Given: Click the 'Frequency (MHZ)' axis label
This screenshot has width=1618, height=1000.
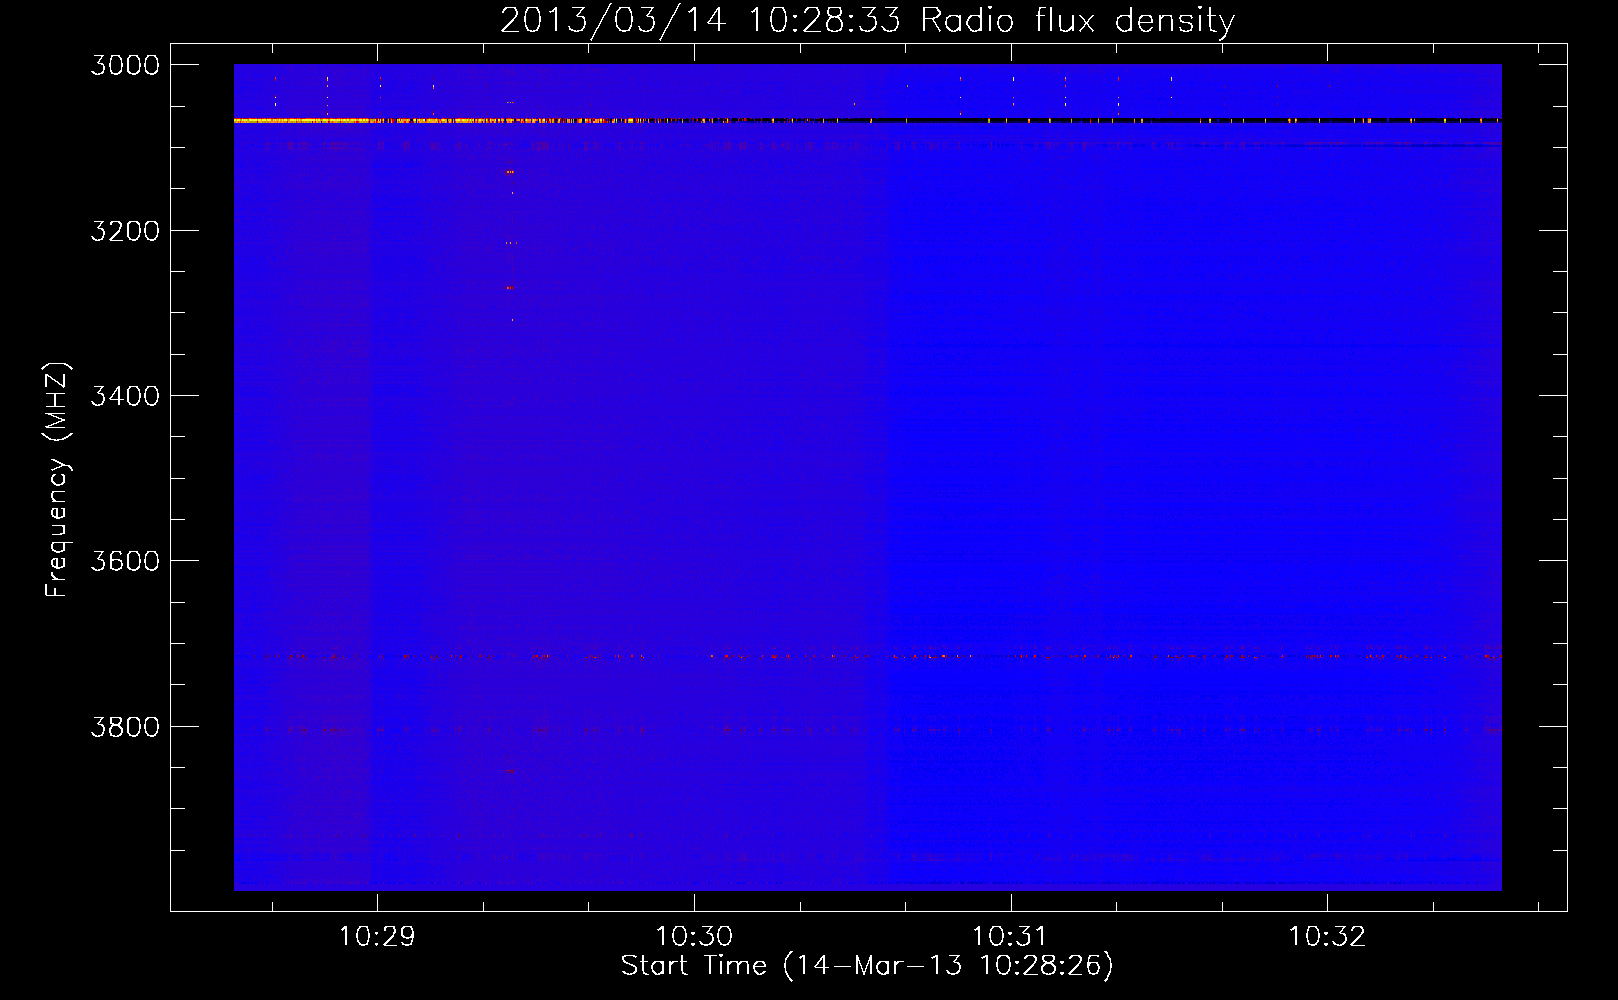Looking at the screenshot, I should [x=58, y=480].
